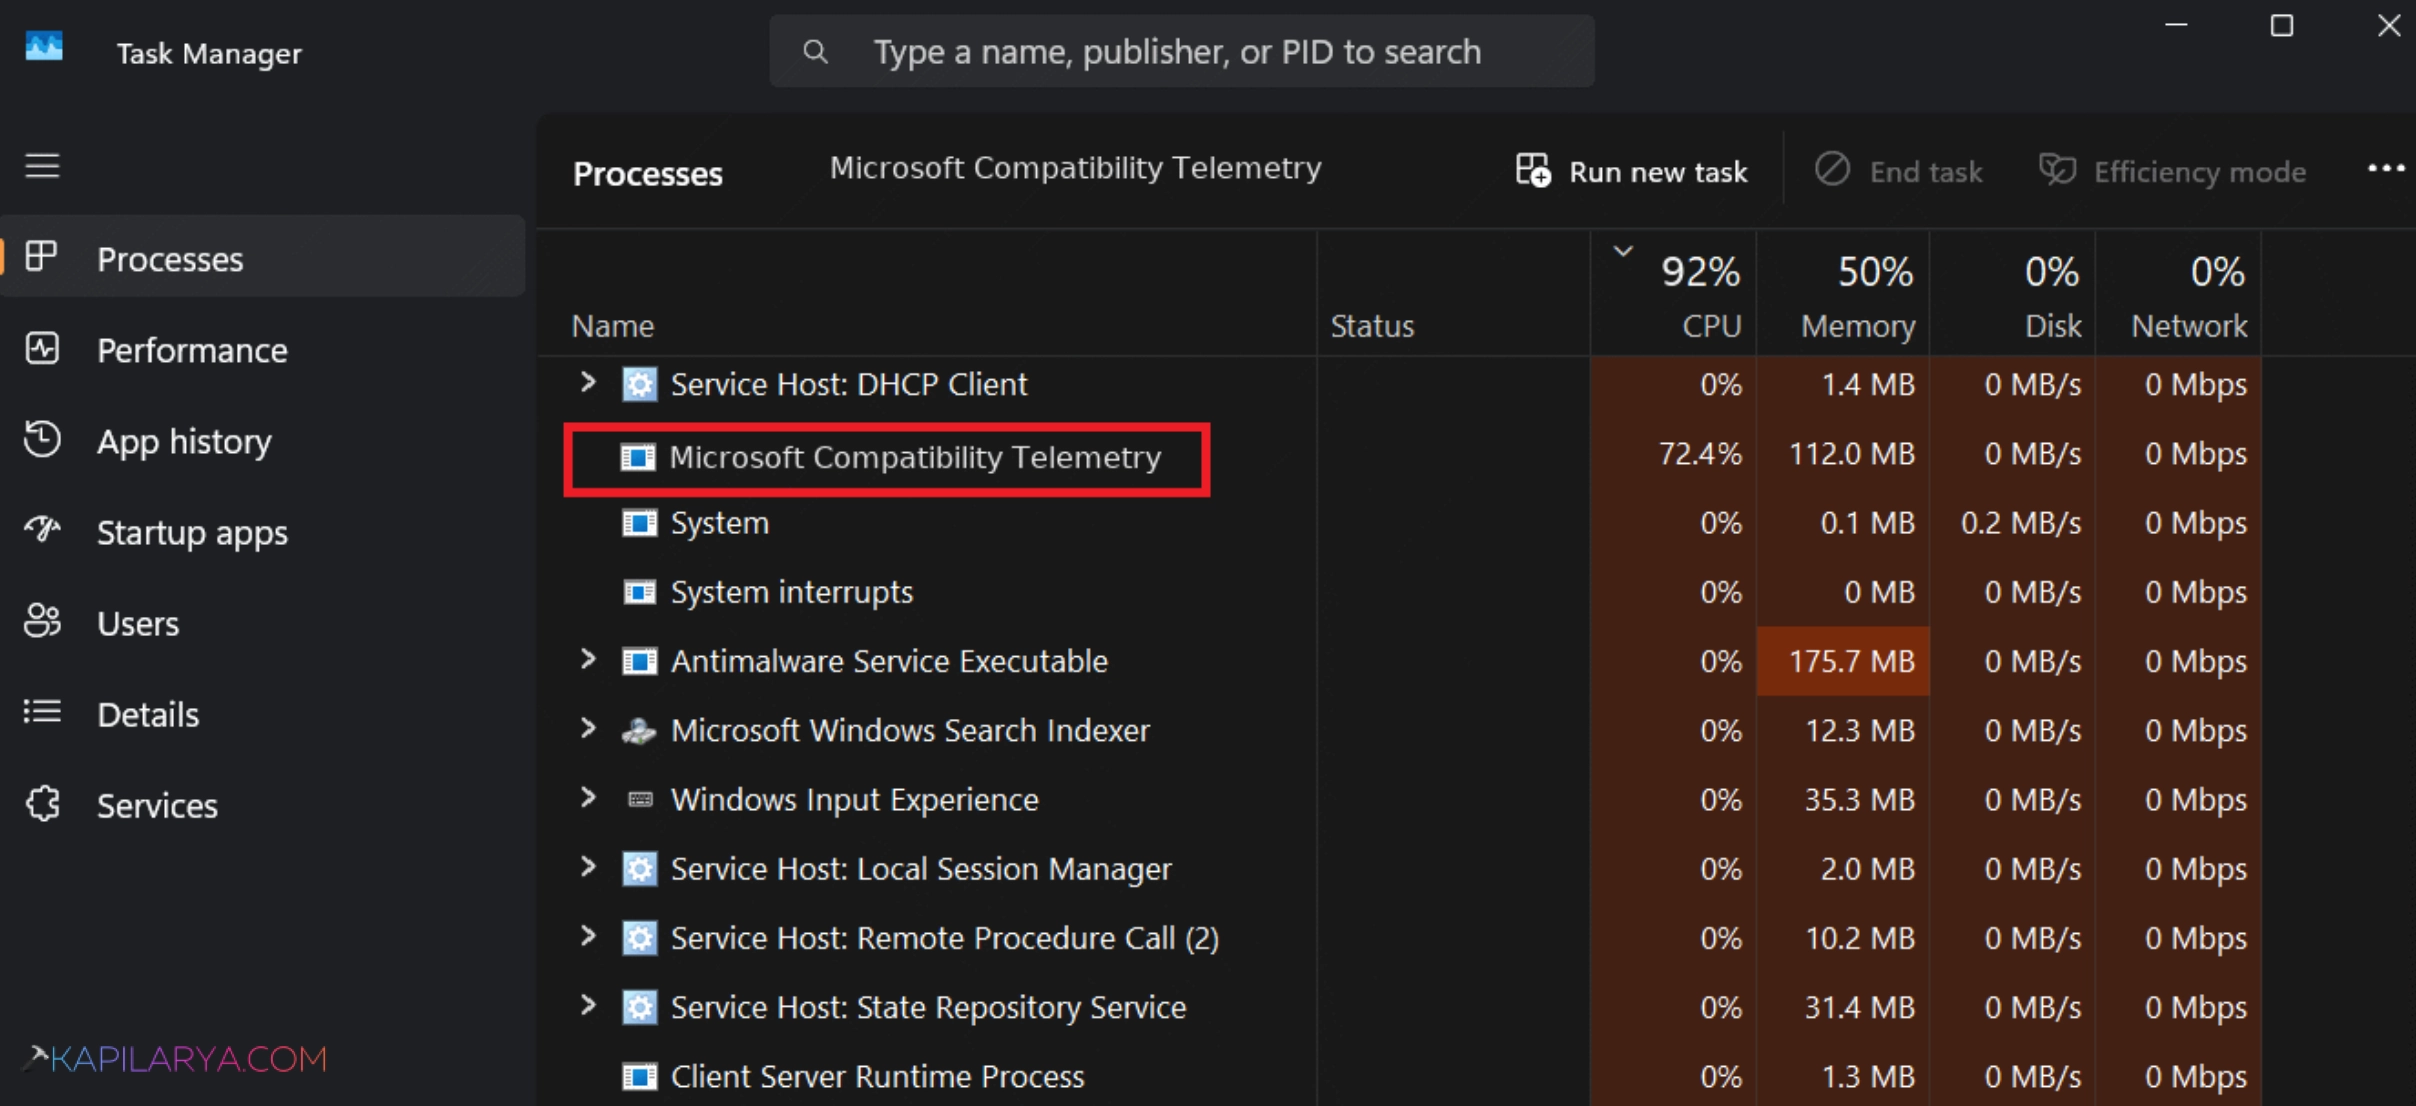Click the State Repository Service gear icon
This screenshot has width=2416, height=1106.
[640, 1007]
